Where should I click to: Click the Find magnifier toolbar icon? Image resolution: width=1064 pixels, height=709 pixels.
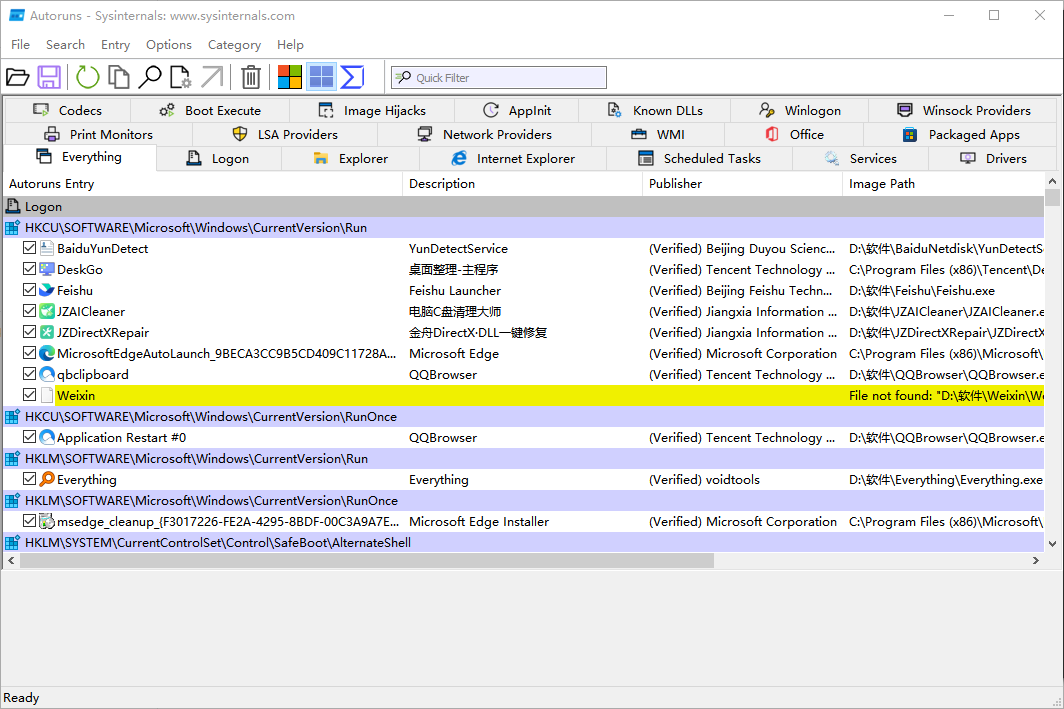click(x=149, y=77)
